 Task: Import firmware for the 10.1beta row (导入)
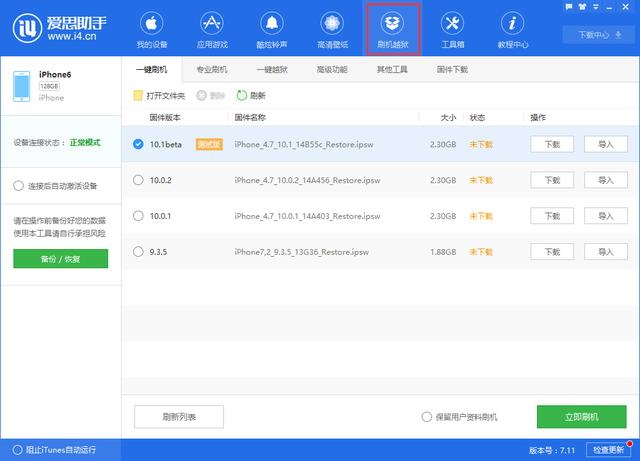(606, 144)
